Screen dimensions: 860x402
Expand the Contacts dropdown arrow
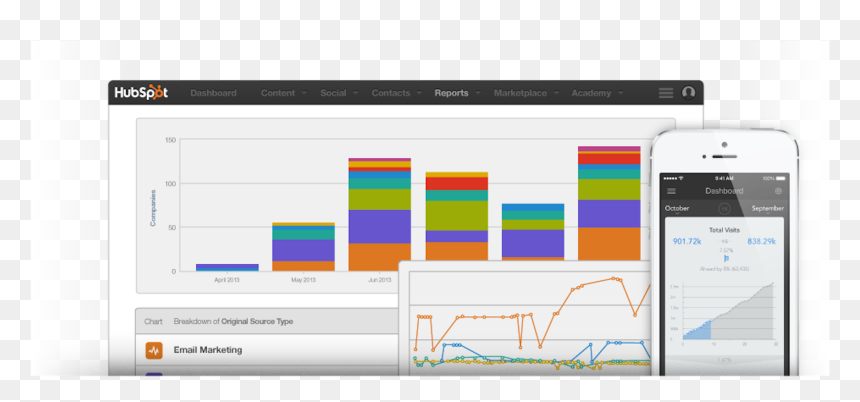419,93
